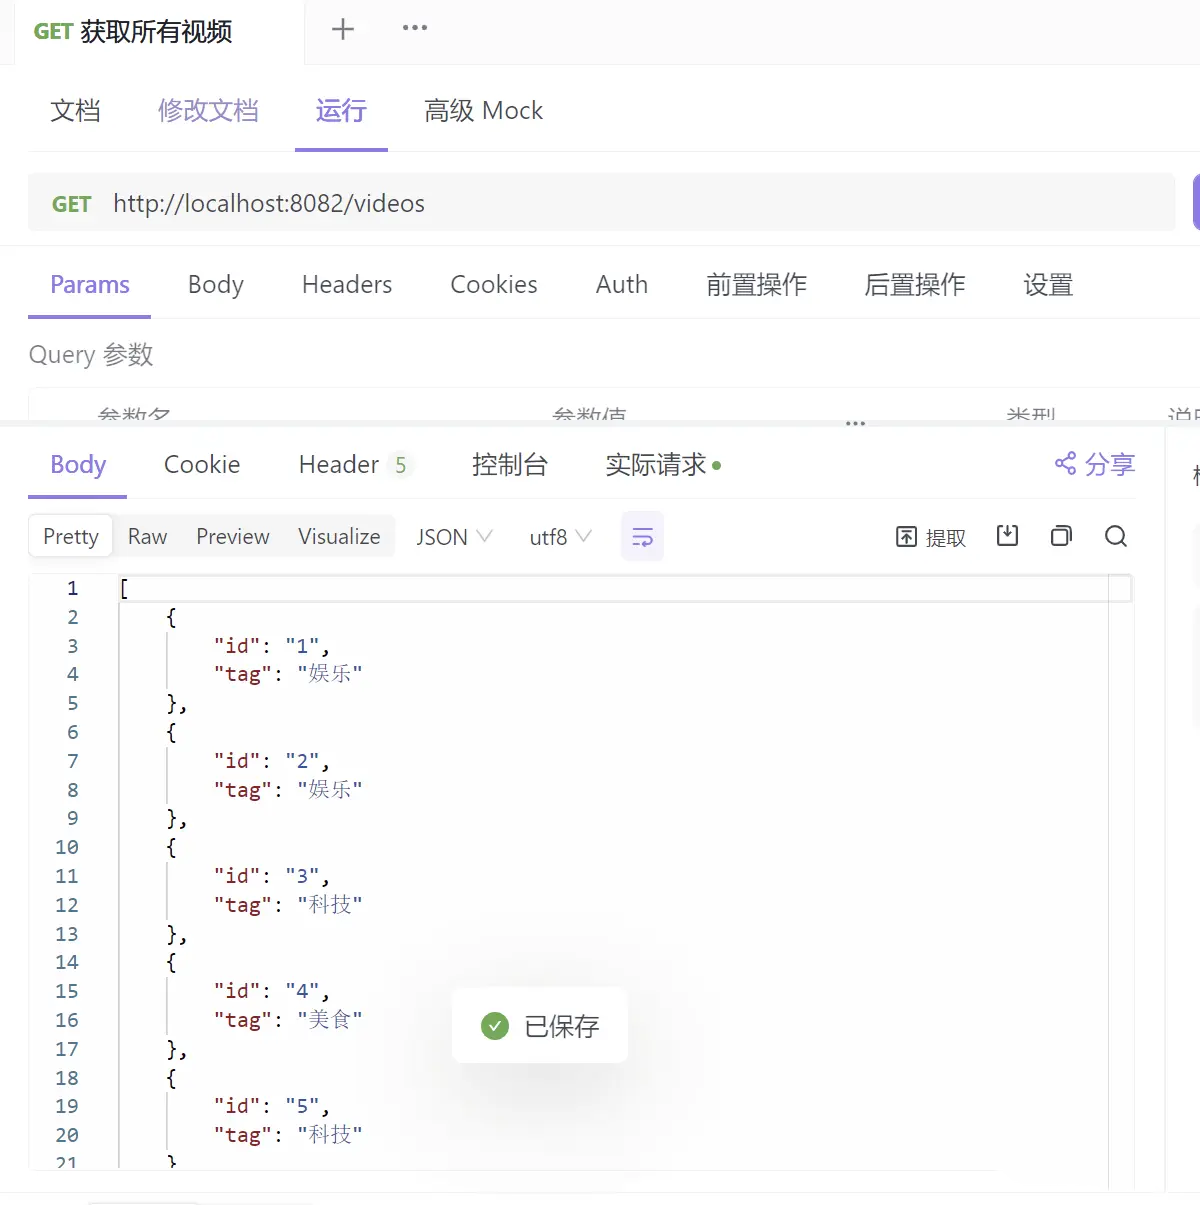Click the panel divider ellipsis handle

coord(855,424)
